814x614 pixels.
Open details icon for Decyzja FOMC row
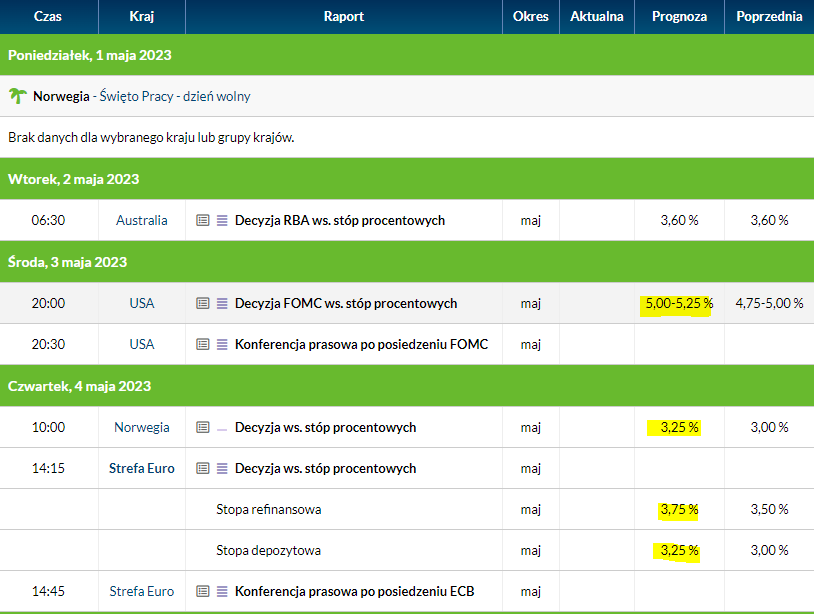[x=202, y=303]
